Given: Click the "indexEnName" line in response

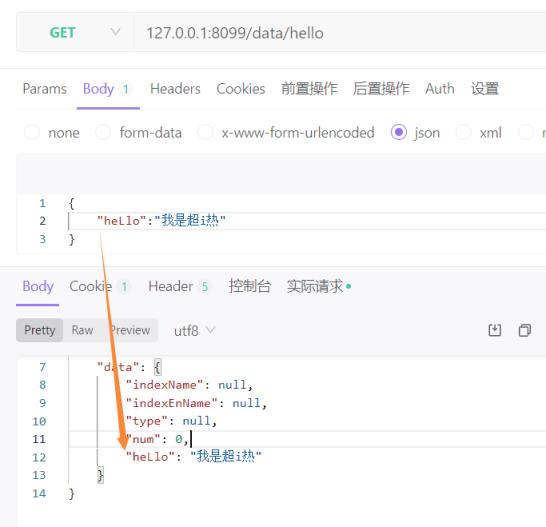Looking at the screenshot, I should tap(196, 403).
